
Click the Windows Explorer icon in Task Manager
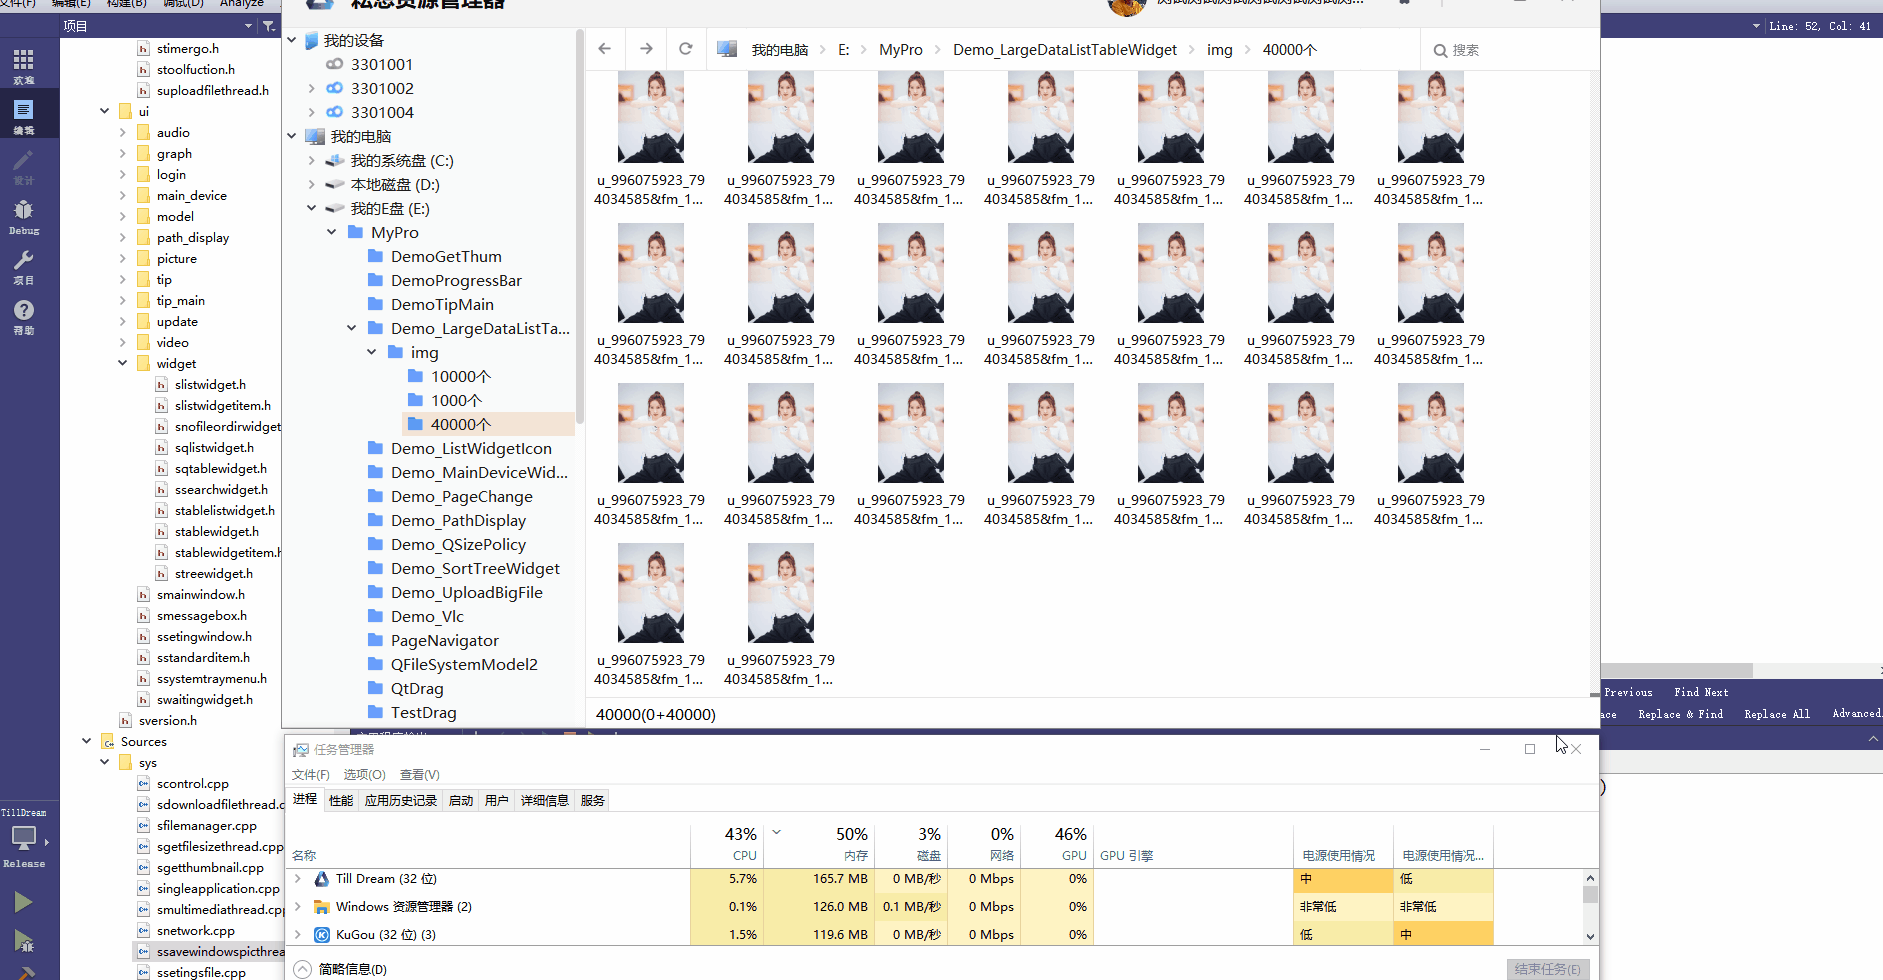(322, 907)
